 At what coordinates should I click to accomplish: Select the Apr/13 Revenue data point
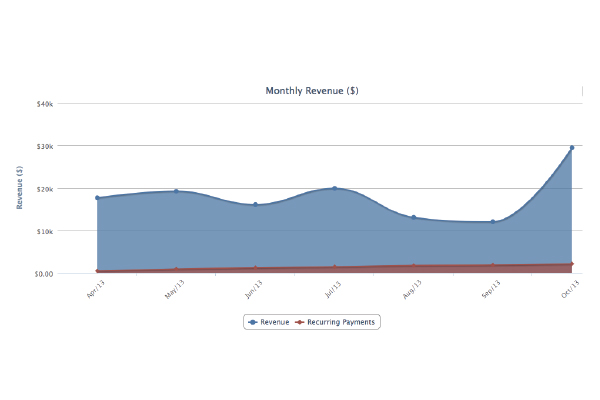click(97, 198)
